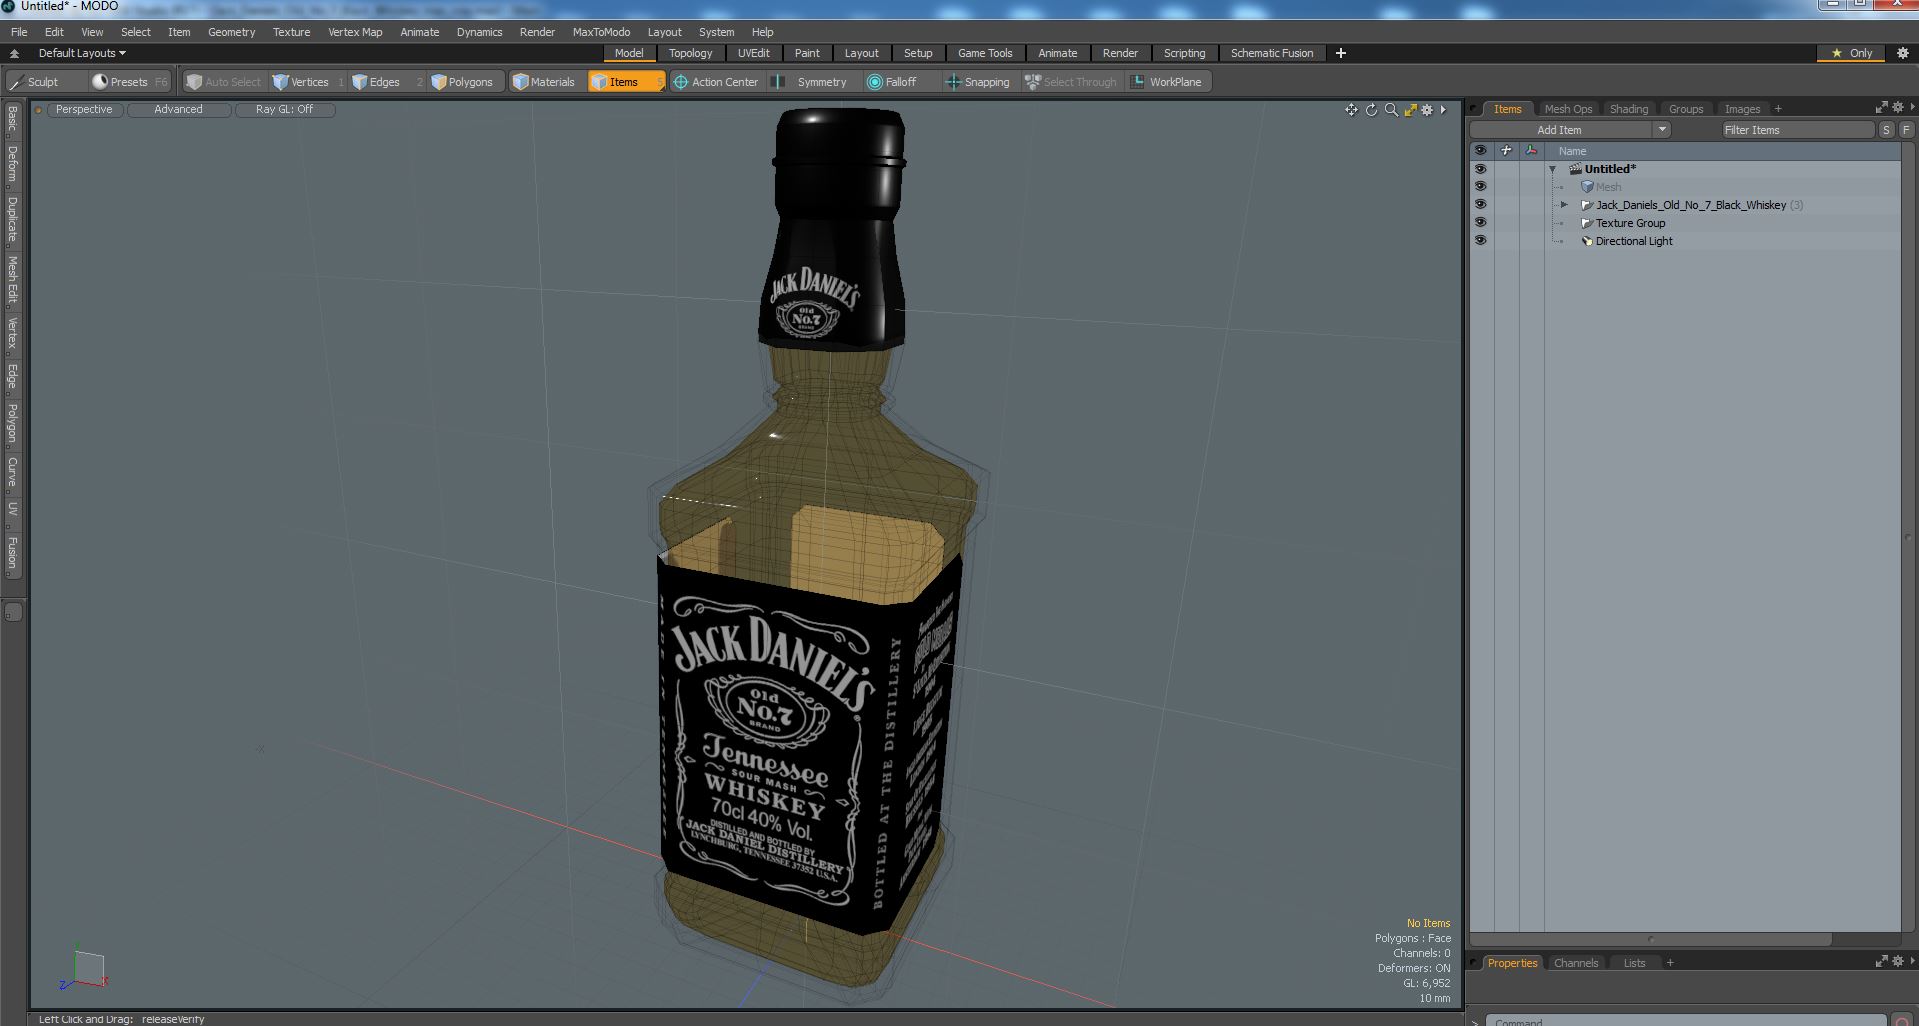Hide the Directional Light item
The height and width of the screenshot is (1026, 1919).
[x=1480, y=241]
